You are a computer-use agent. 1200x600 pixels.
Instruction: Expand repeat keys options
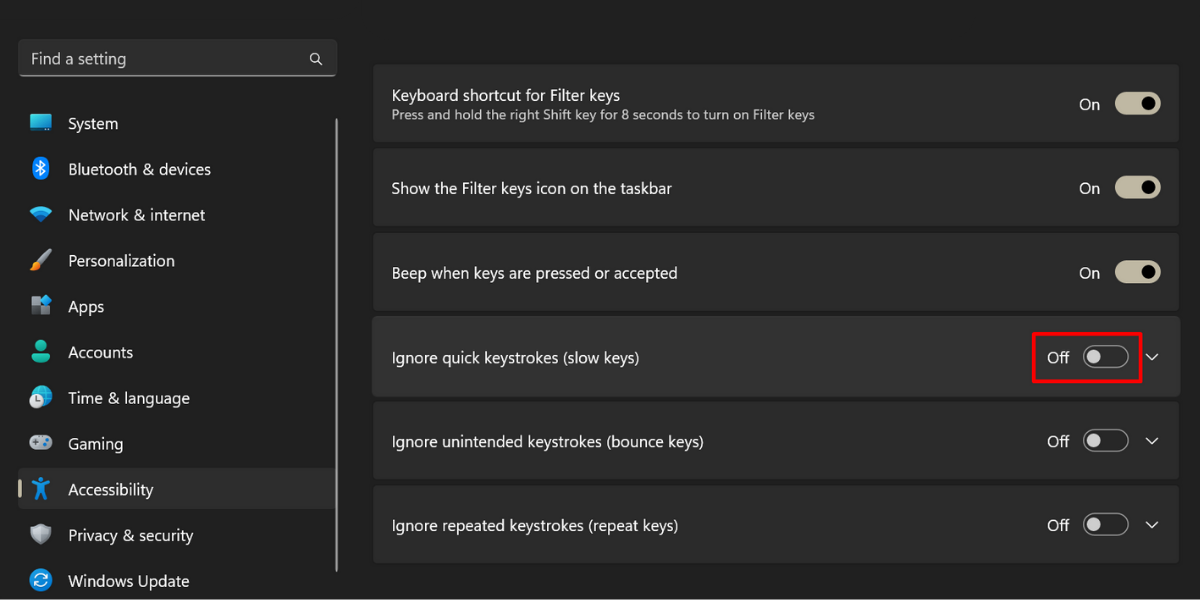click(1152, 524)
